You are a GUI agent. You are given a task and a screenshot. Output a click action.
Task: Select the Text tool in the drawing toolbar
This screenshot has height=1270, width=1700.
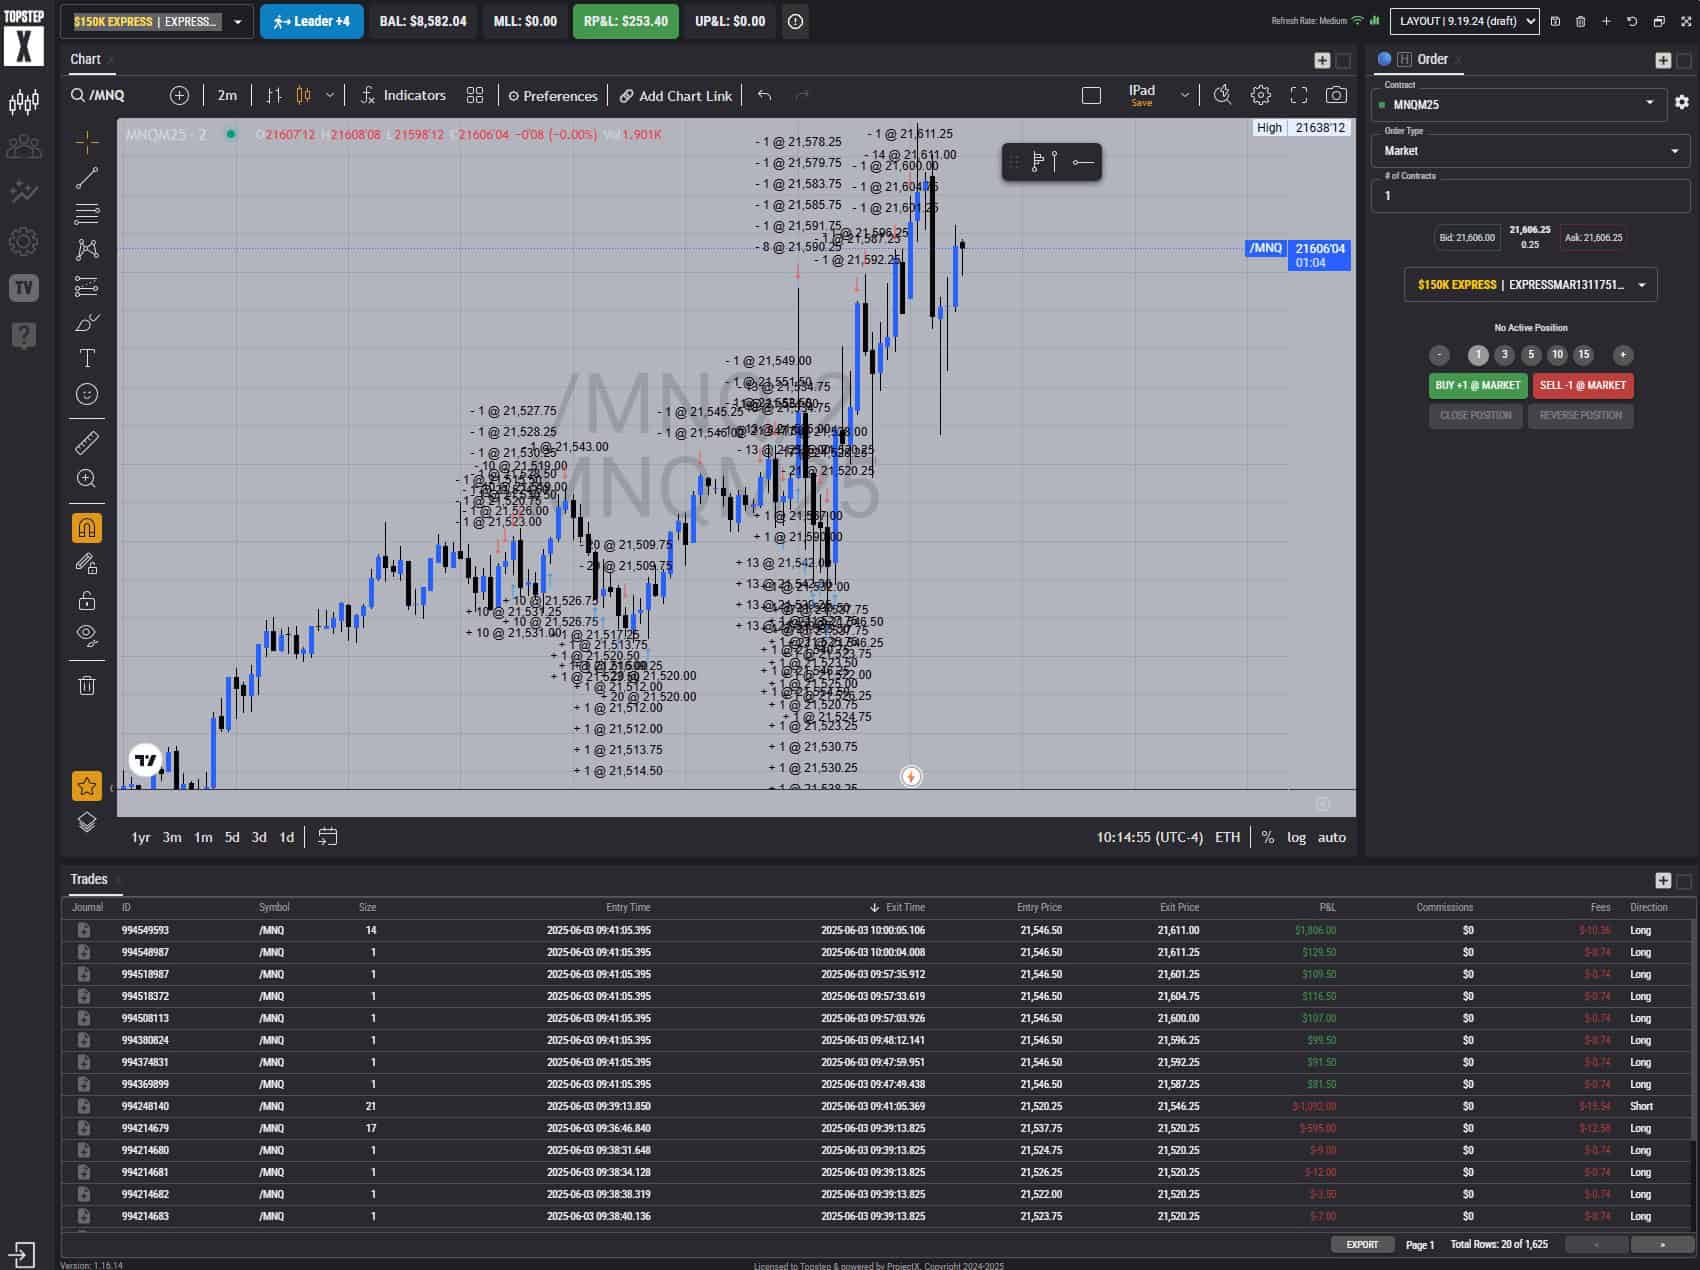click(x=87, y=358)
